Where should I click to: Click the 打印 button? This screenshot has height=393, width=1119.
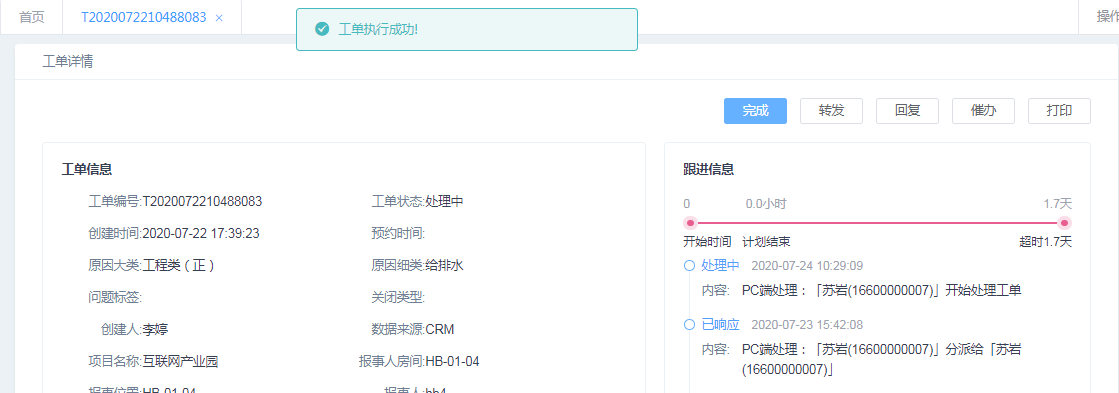[1059, 111]
